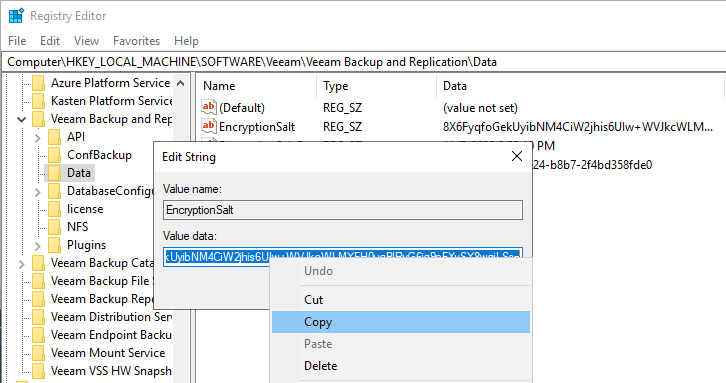726x383 pixels.
Task: Choose Paste from the context menu
Action: [401, 344]
